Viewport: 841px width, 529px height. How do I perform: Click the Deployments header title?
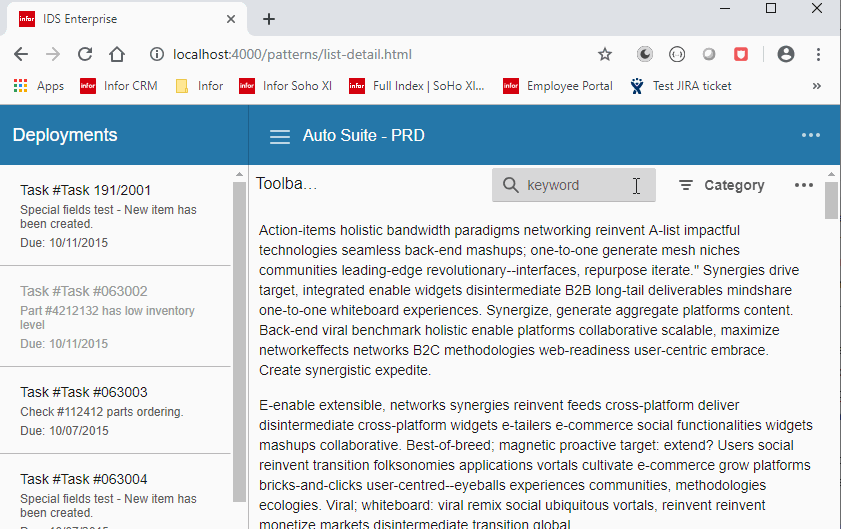(x=65, y=135)
